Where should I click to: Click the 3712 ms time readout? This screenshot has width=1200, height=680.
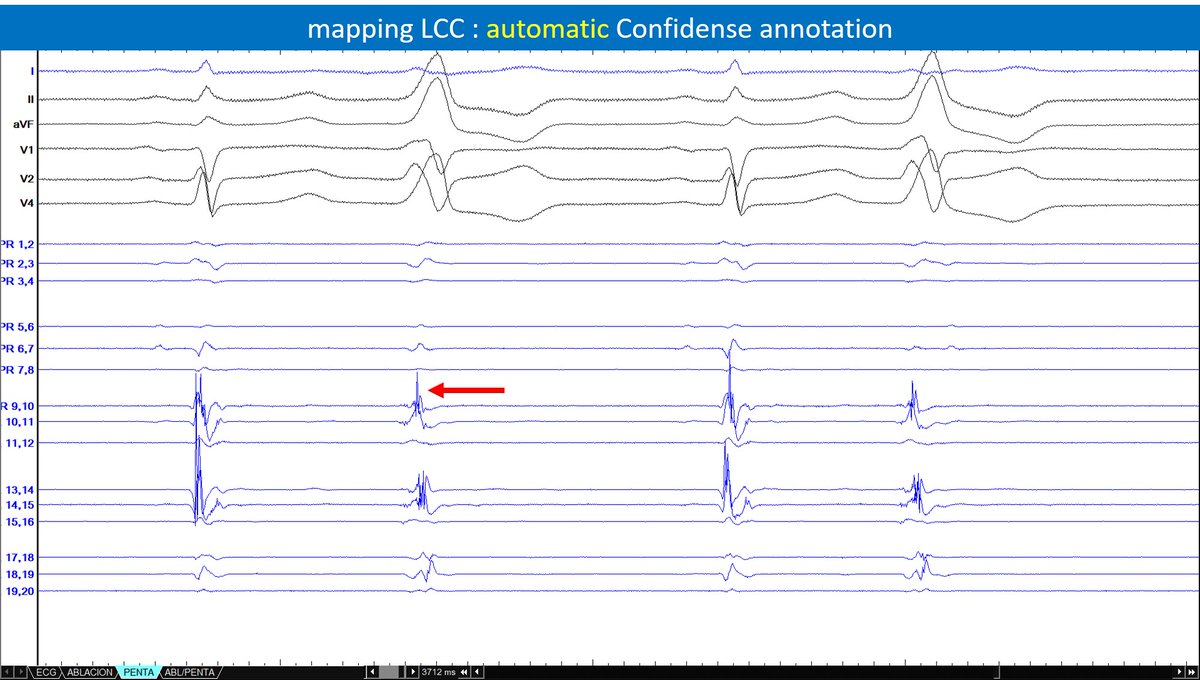438,672
